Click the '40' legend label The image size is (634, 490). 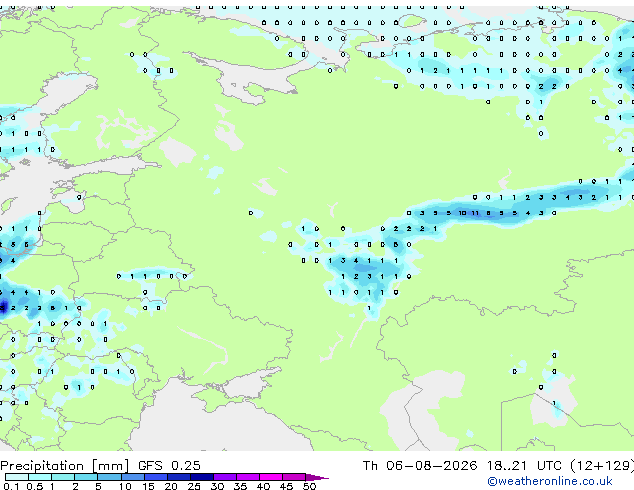click(x=263, y=486)
